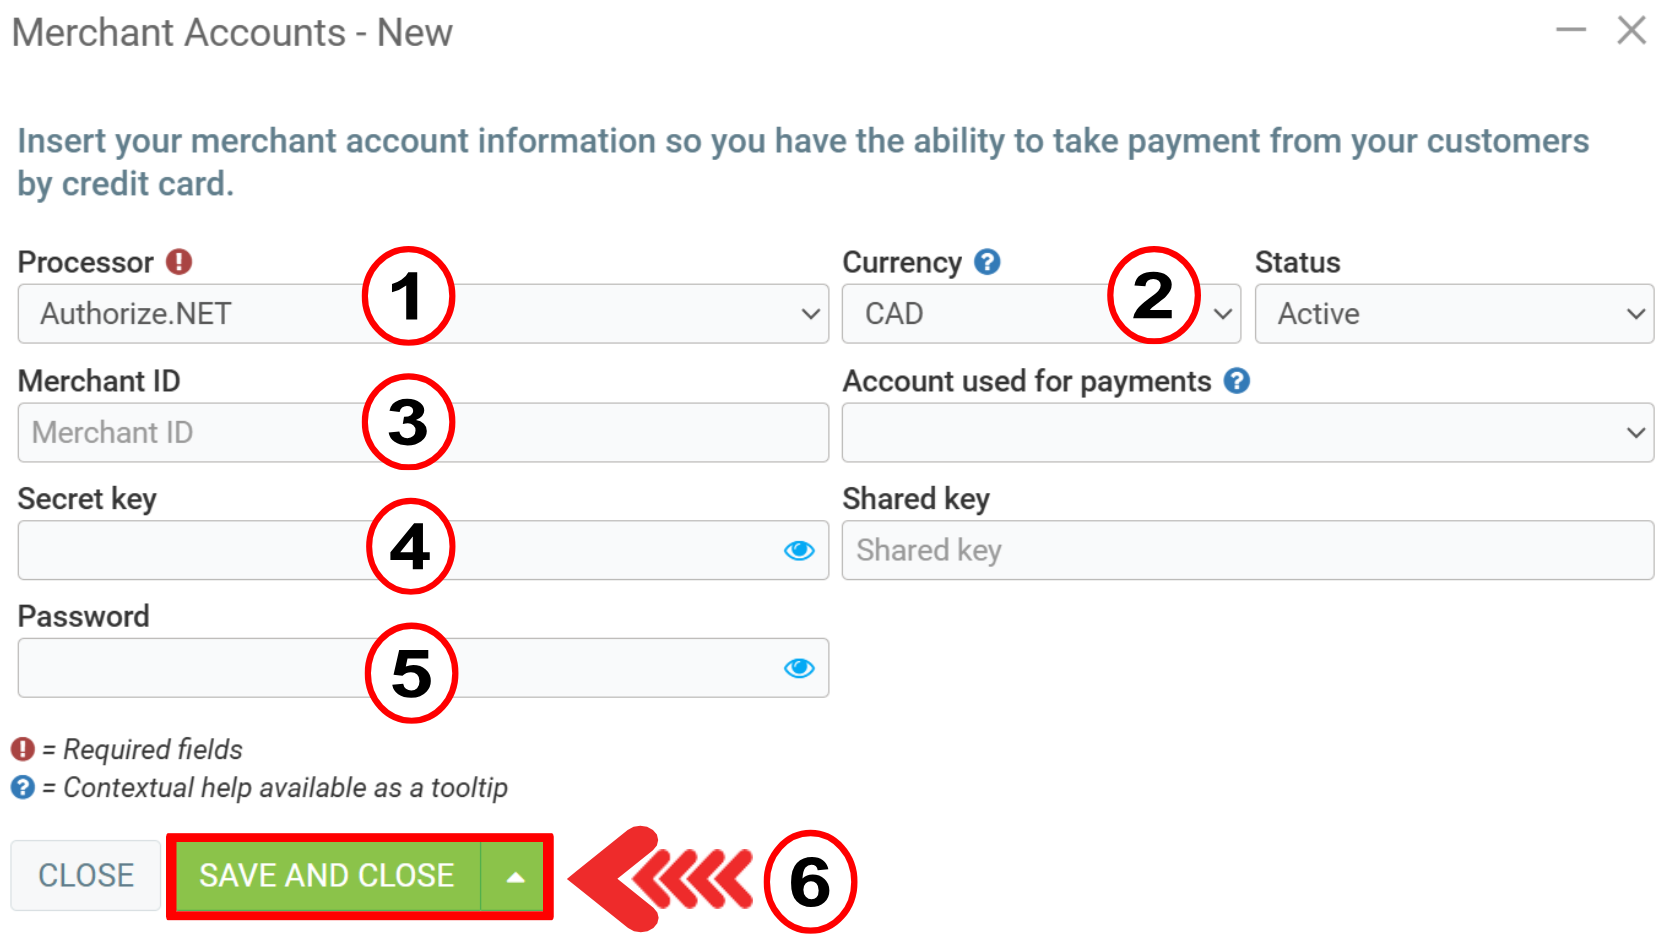
Task: Click the red required-fields legend icon
Action: (x=23, y=749)
